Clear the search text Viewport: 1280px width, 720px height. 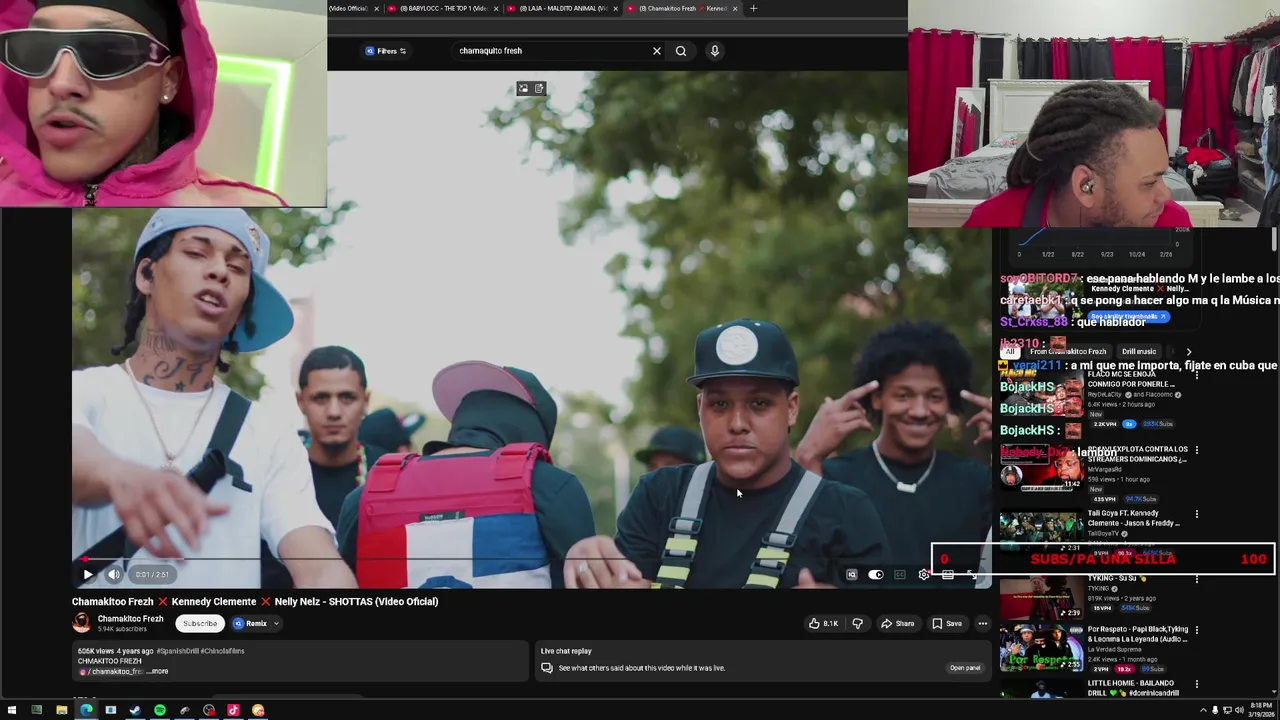coord(657,51)
